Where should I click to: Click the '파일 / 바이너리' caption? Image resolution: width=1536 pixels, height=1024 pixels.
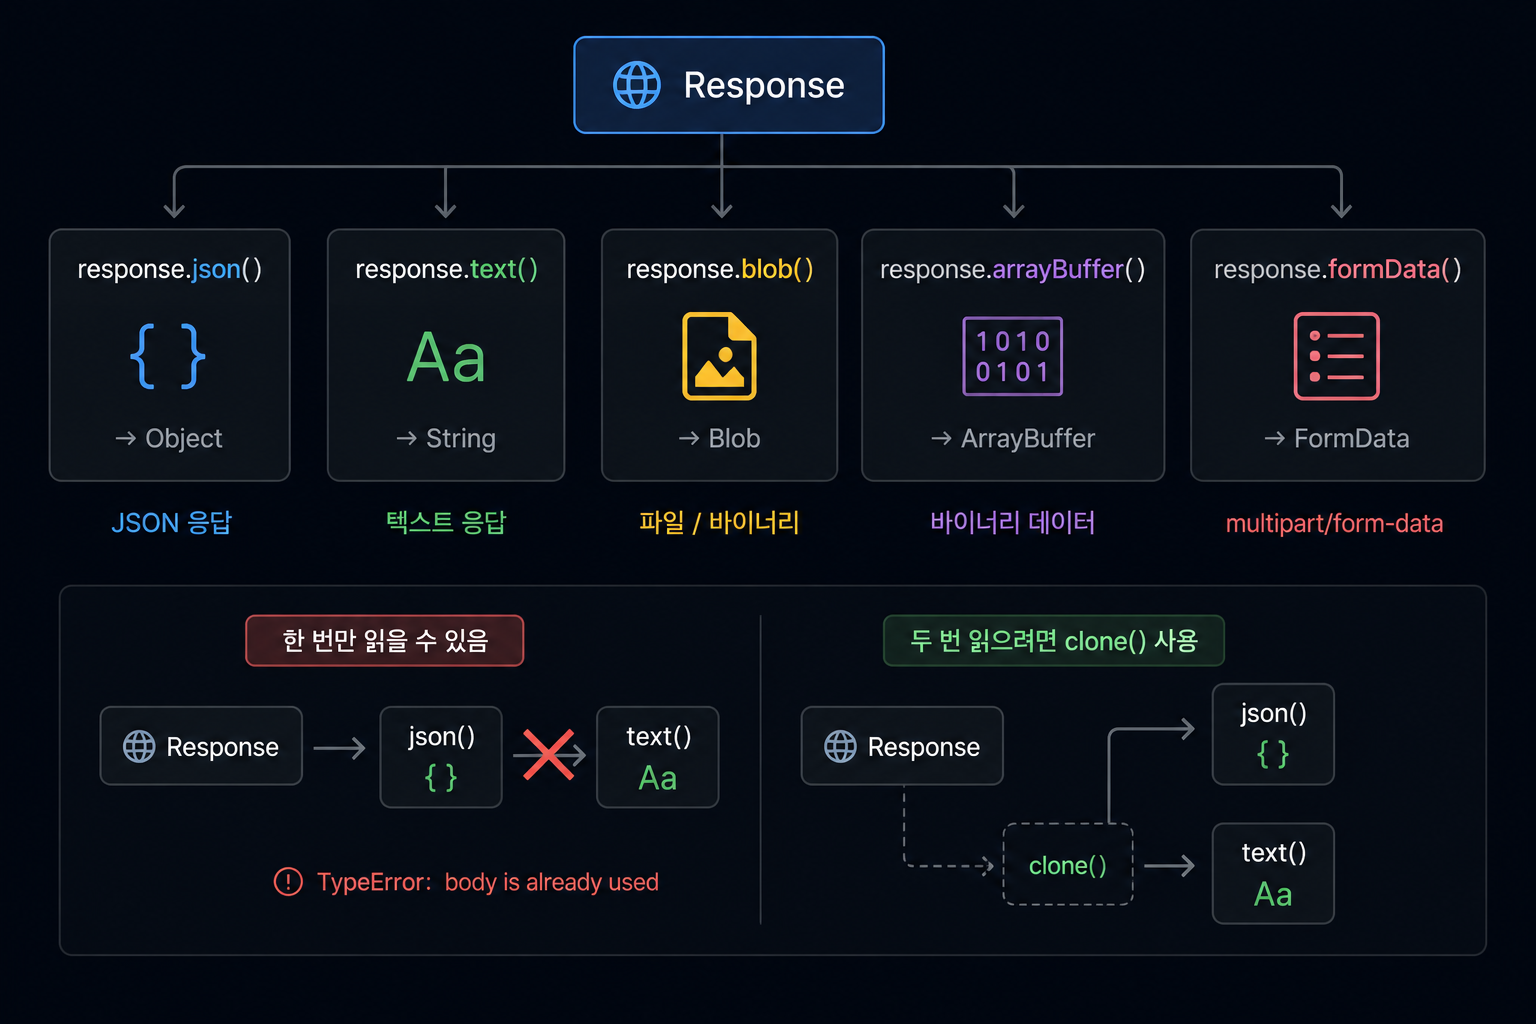pos(719,521)
